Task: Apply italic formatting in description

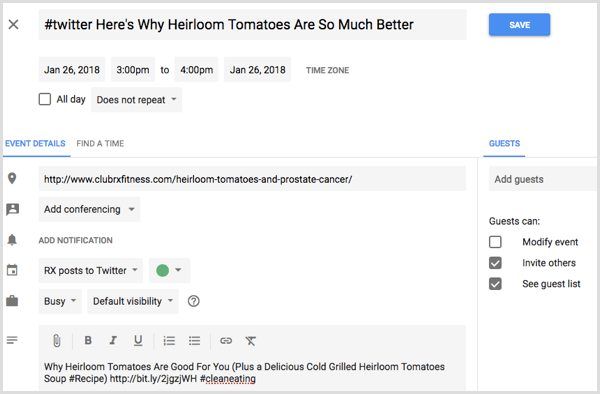Action: coord(113,340)
